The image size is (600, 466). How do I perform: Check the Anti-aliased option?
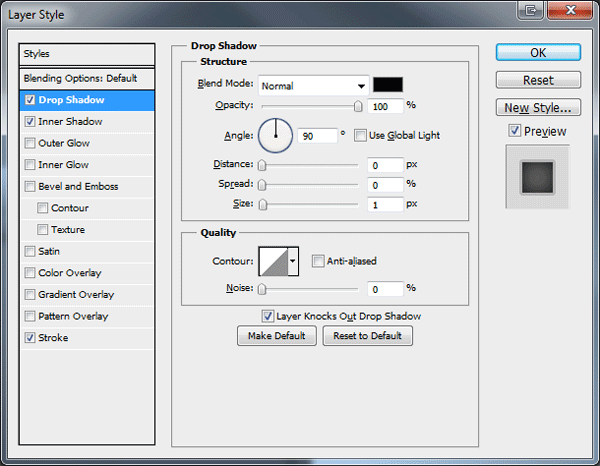318,261
